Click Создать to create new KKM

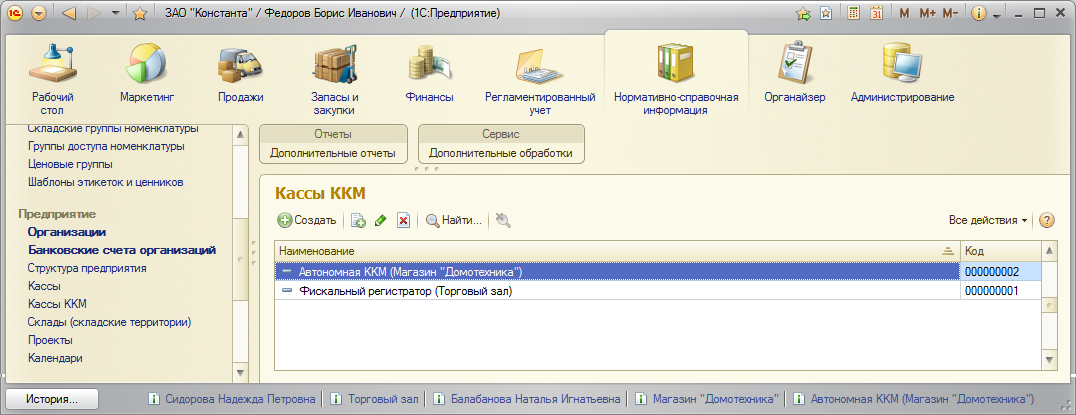[307, 220]
